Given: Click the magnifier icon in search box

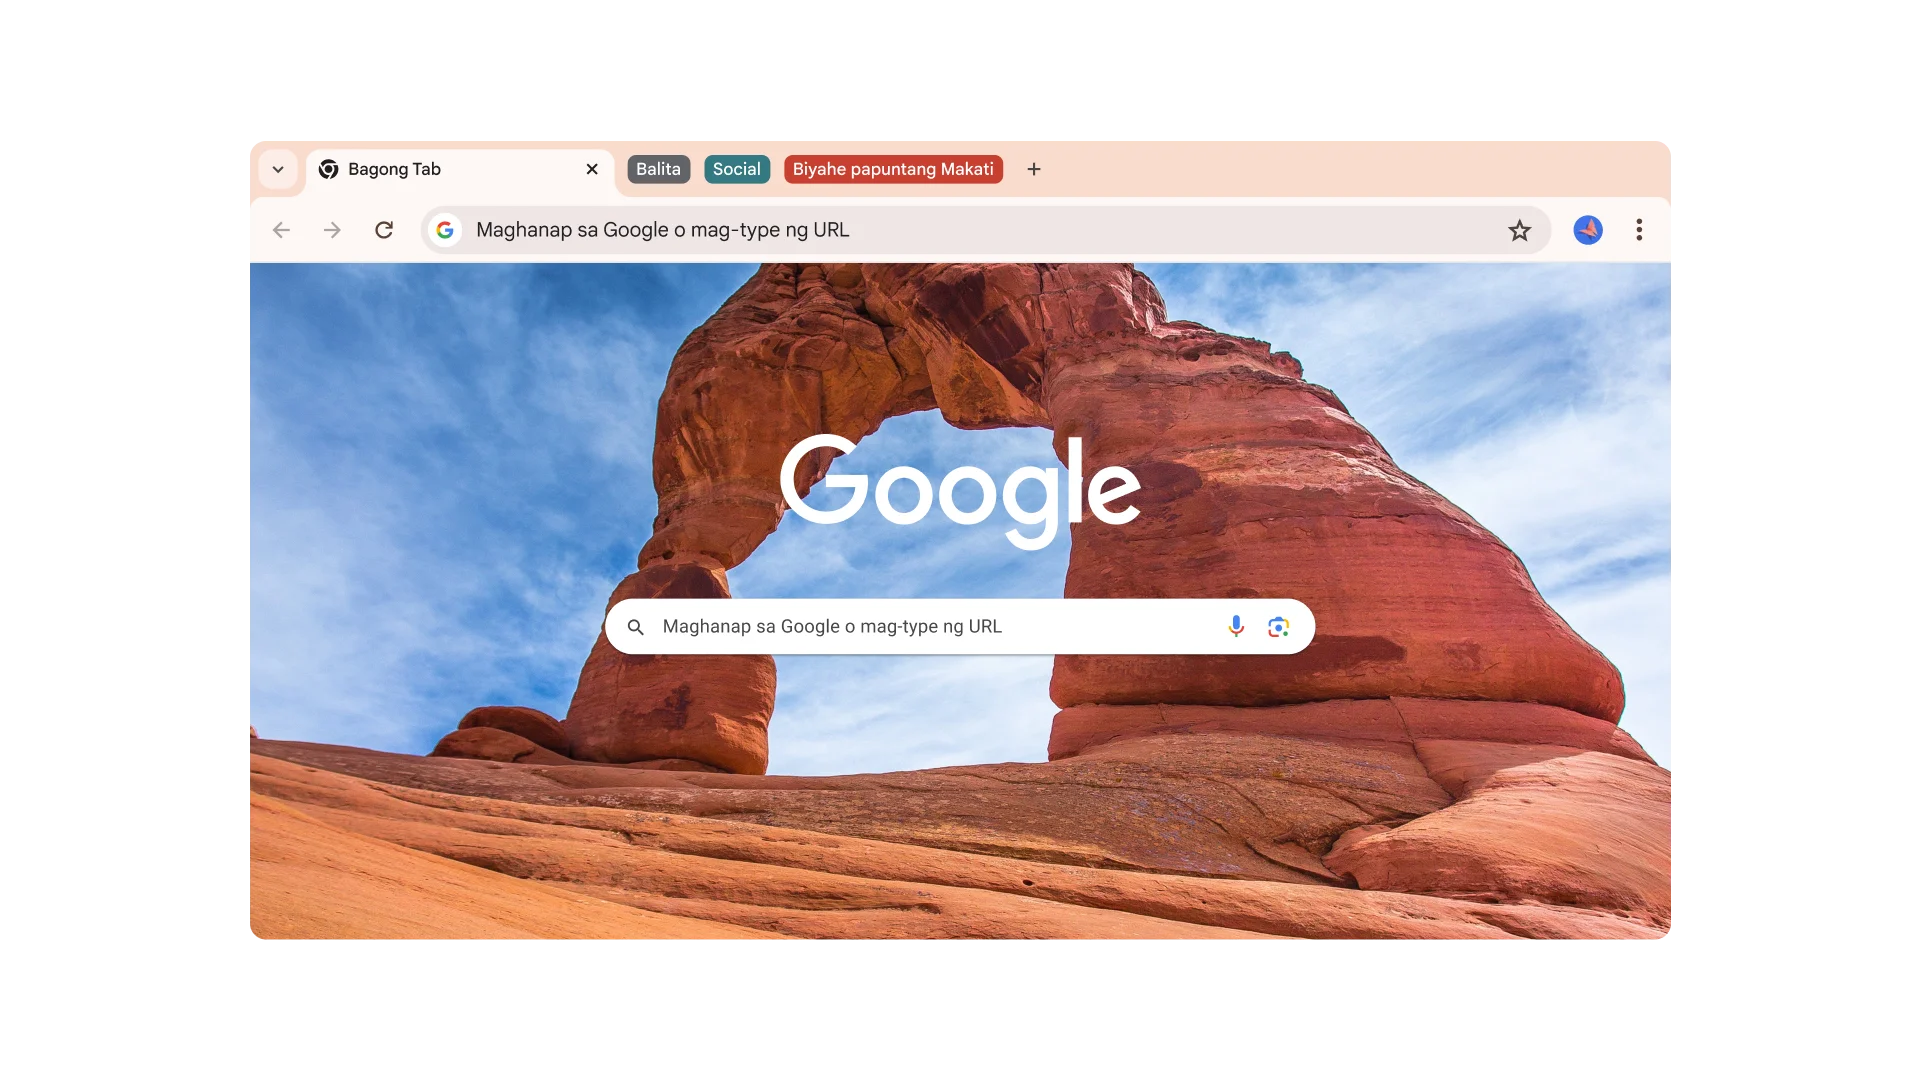Looking at the screenshot, I should tap(635, 627).
